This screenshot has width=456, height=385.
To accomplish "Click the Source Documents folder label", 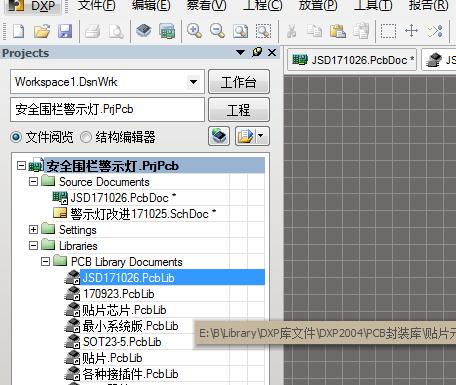I will click(x=104, y=182).
